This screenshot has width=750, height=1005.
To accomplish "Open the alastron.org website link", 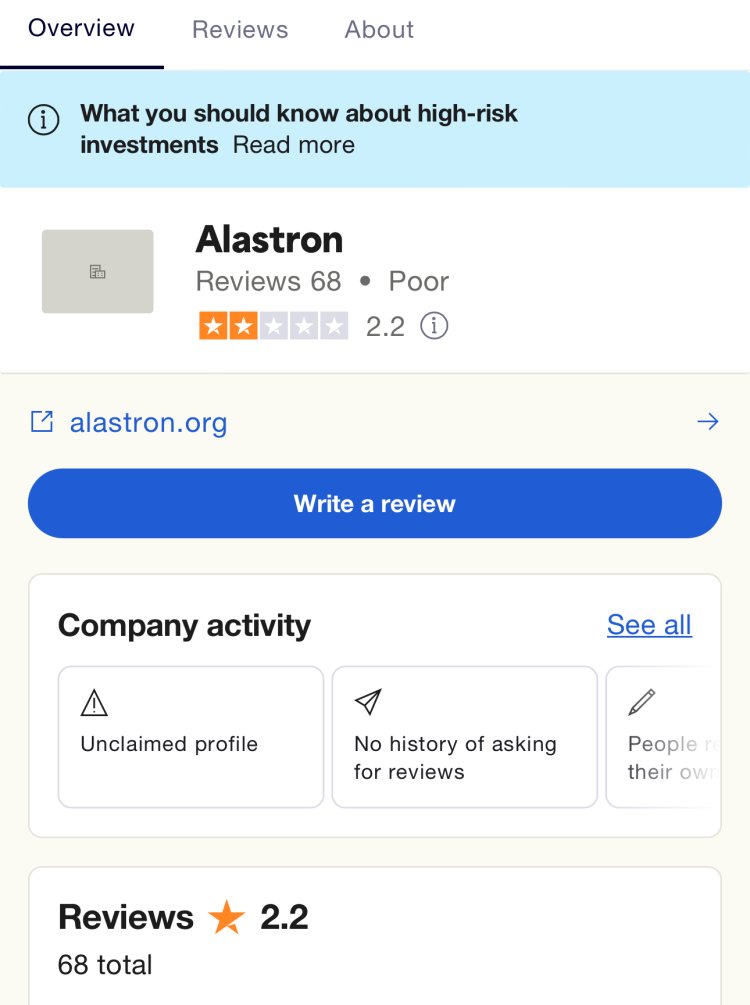I will (148, 422).
